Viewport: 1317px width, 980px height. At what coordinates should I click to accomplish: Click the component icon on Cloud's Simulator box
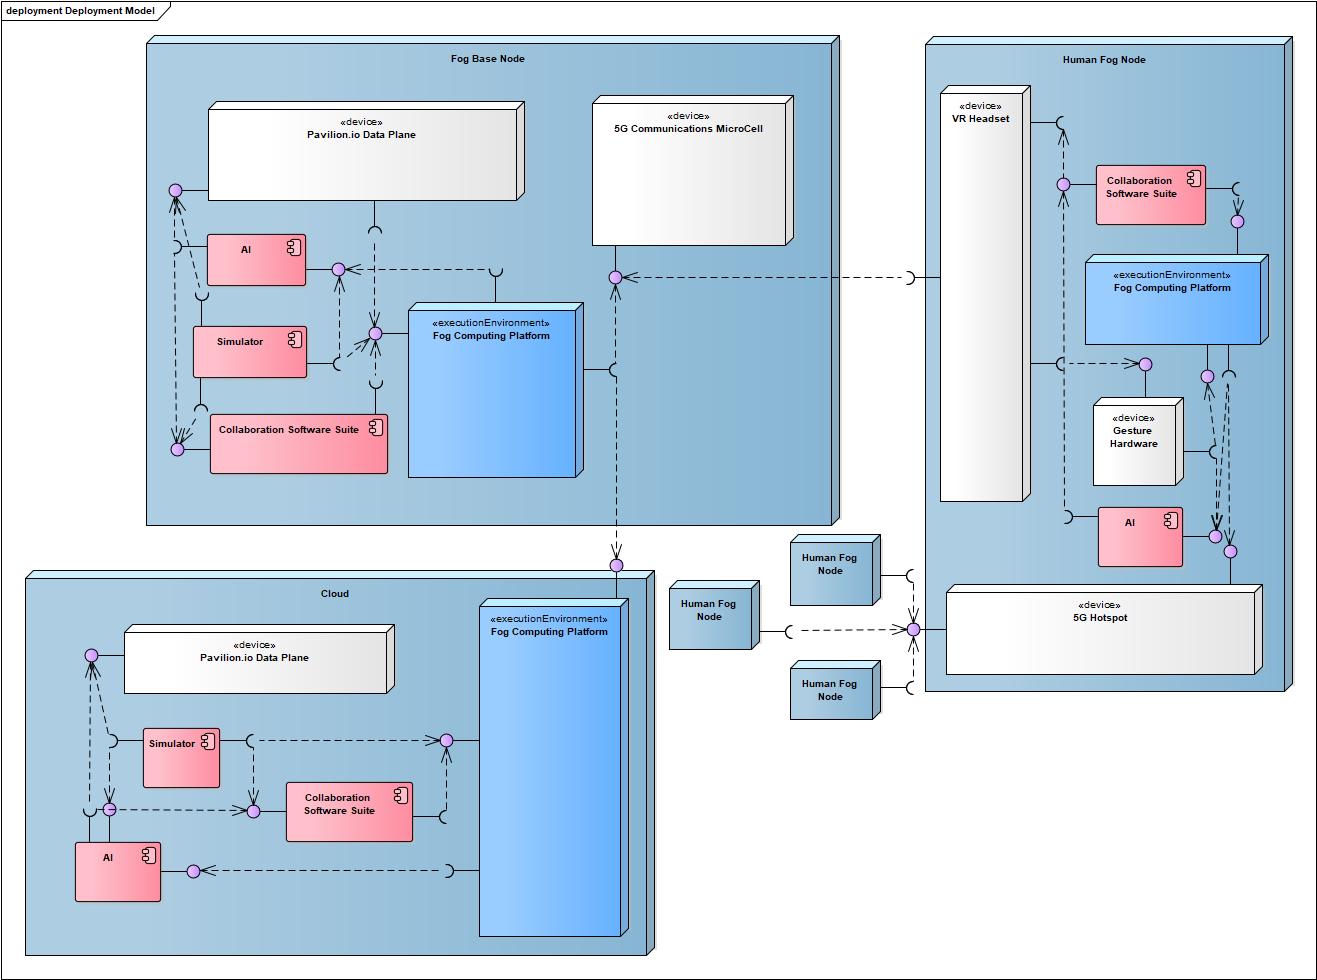point(208,742)
